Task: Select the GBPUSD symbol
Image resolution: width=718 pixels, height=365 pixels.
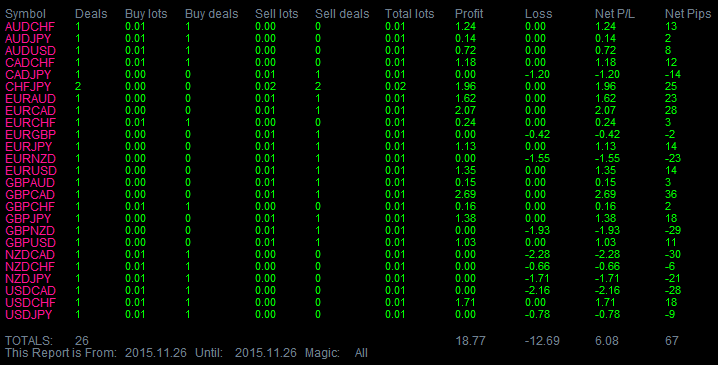Action: point(30,242)
